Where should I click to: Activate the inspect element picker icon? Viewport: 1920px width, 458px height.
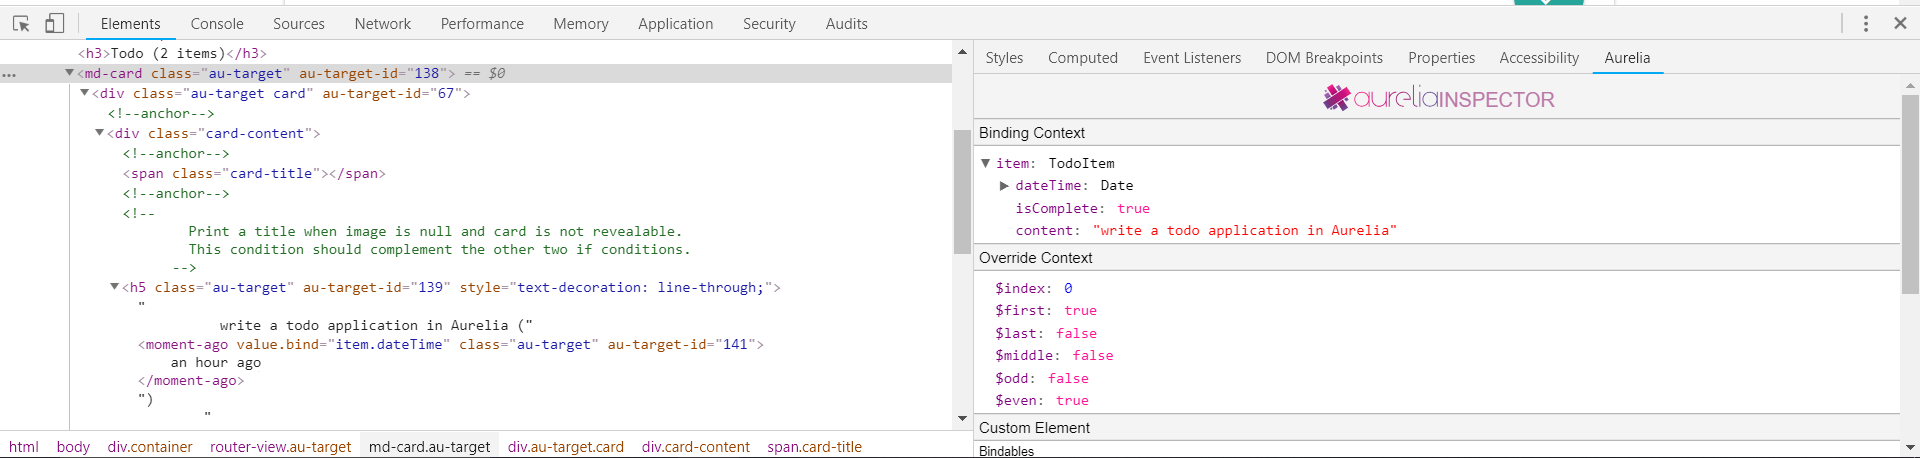point(21,23)
